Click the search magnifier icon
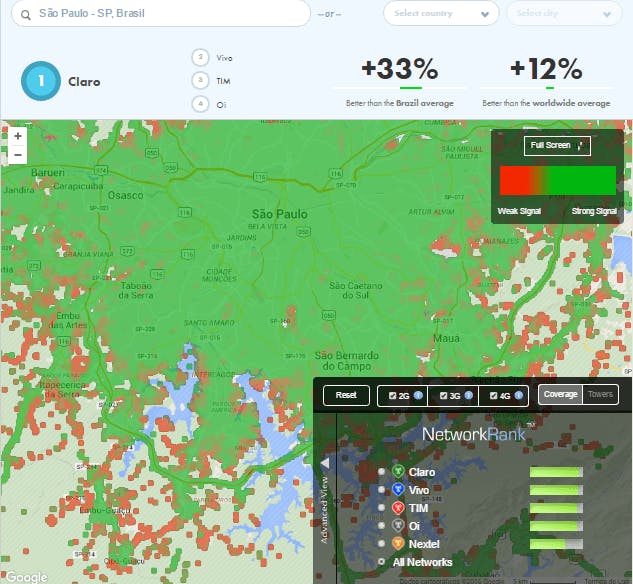The image size is (633, 584). click(26, 15)
